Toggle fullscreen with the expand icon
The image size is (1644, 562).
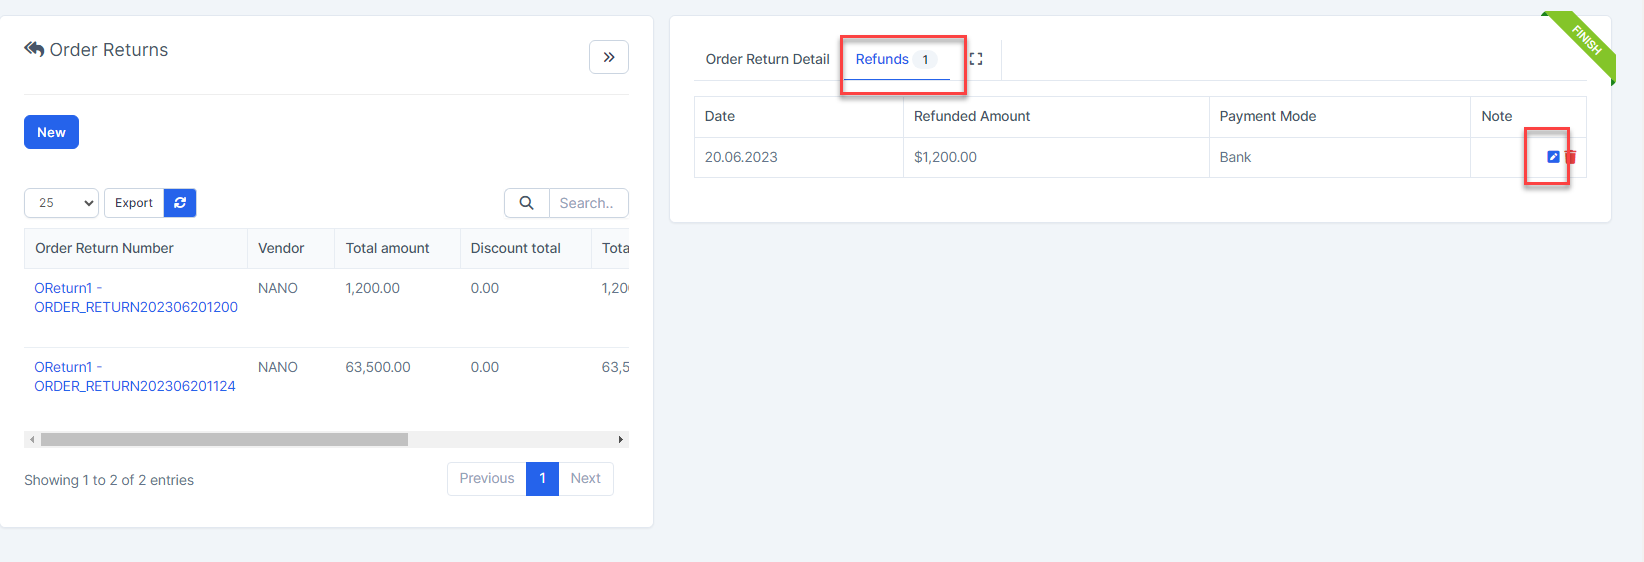(x=976, y=59)
